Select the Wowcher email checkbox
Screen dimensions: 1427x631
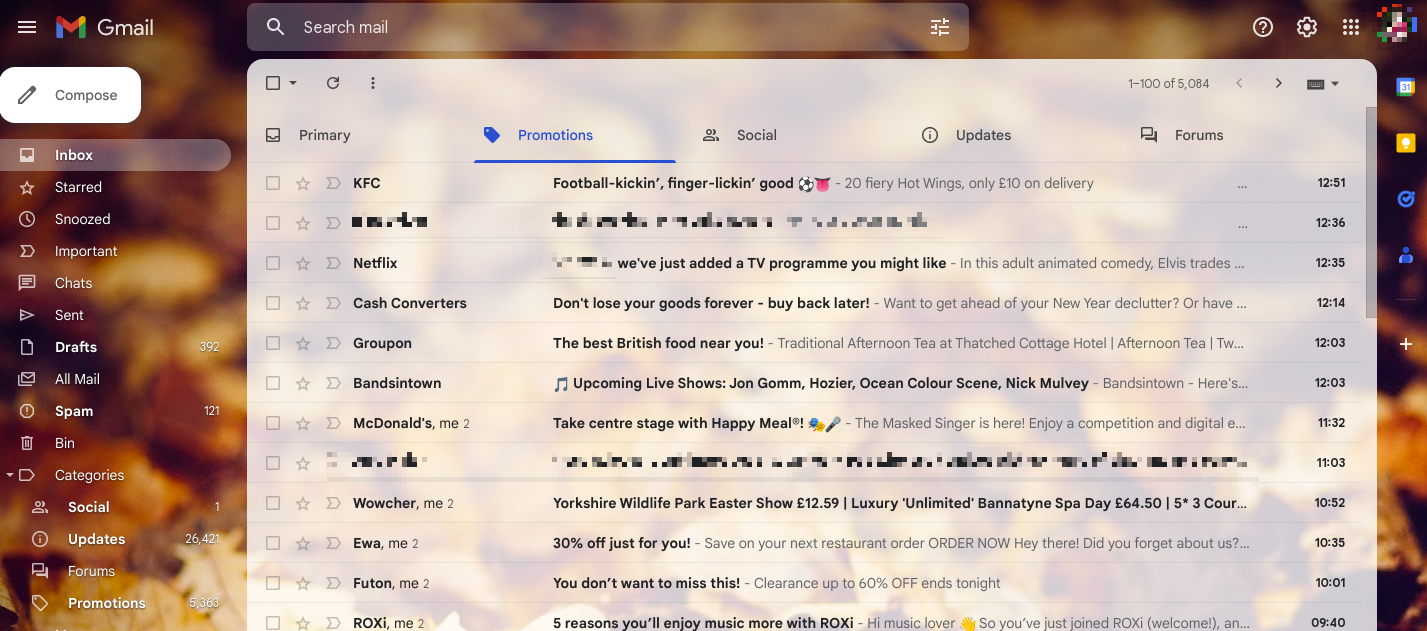click(x=273, y=503)
